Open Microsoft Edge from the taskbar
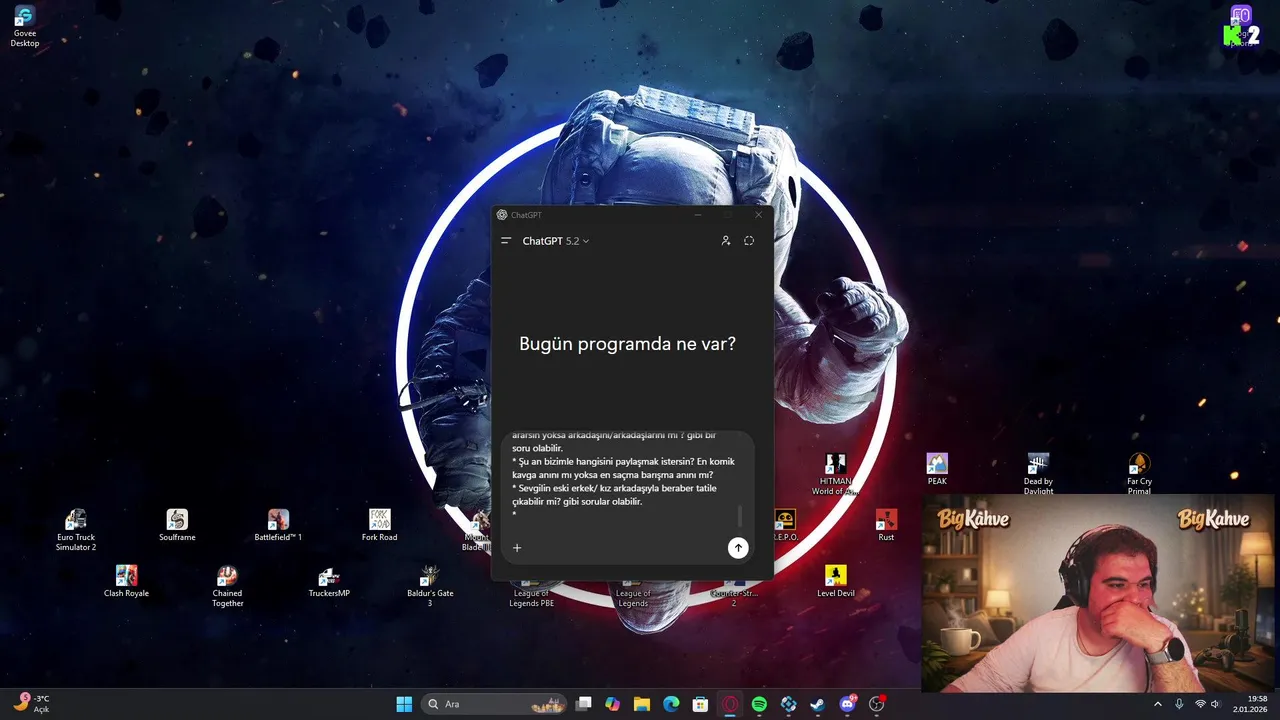The width and height of the screenshot is (1280, 720). click(671, 704)
